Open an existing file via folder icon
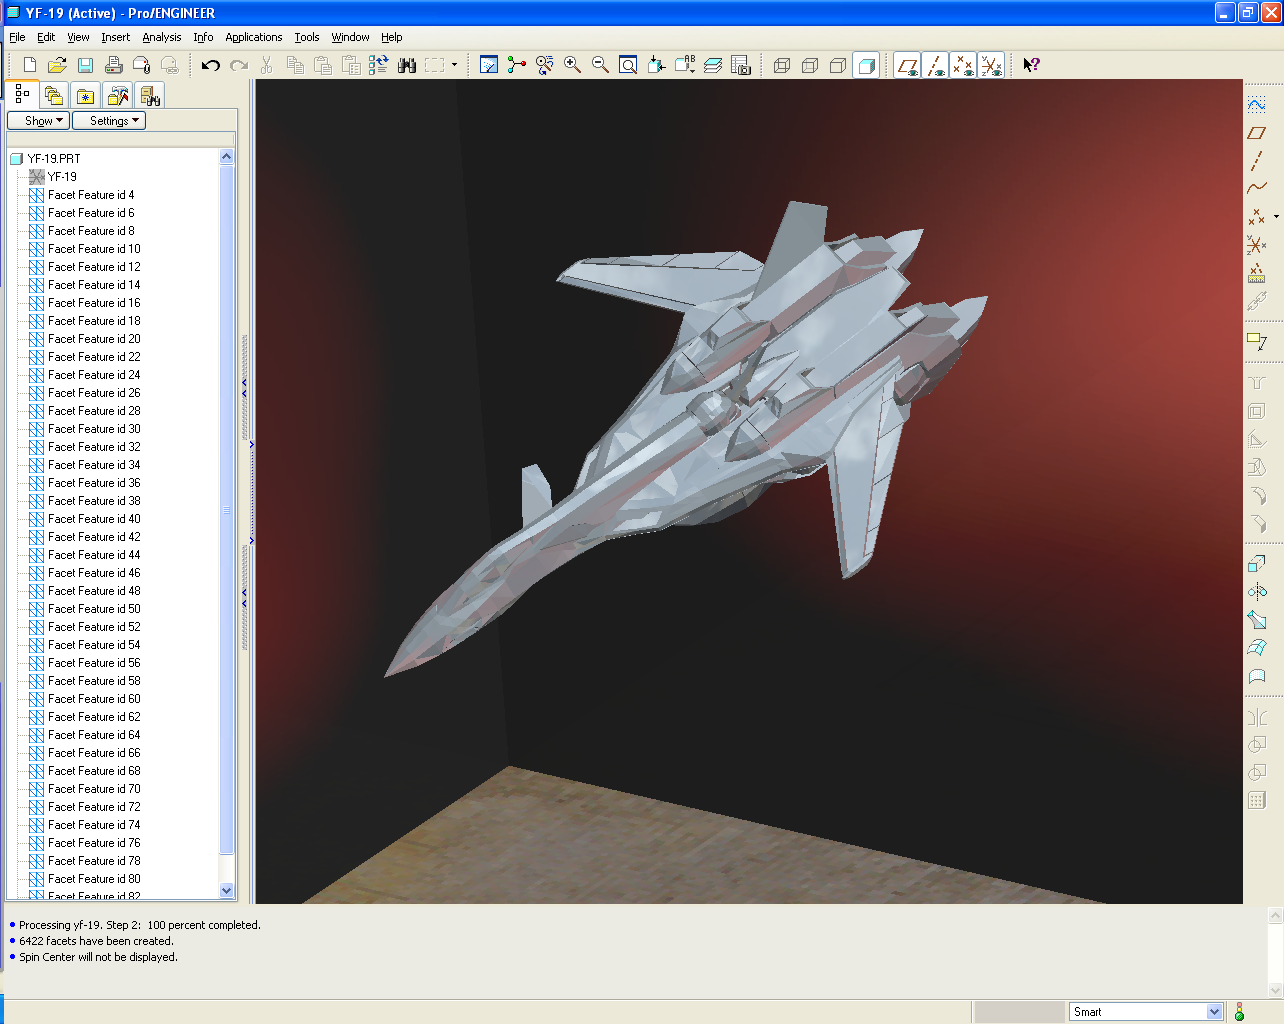 [57, 65]
